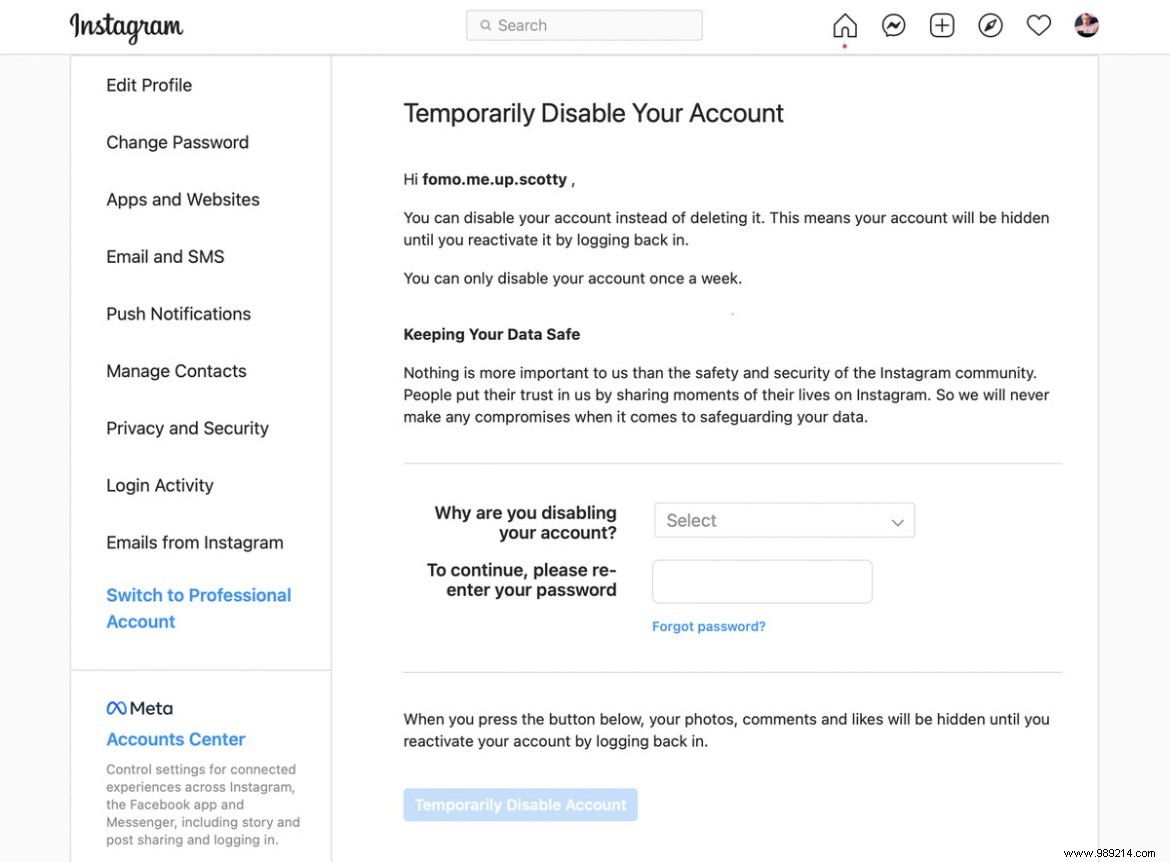1170x862 pixels.
Task: Select Edit Profile in the sidebar
Action: coord(149,85)
